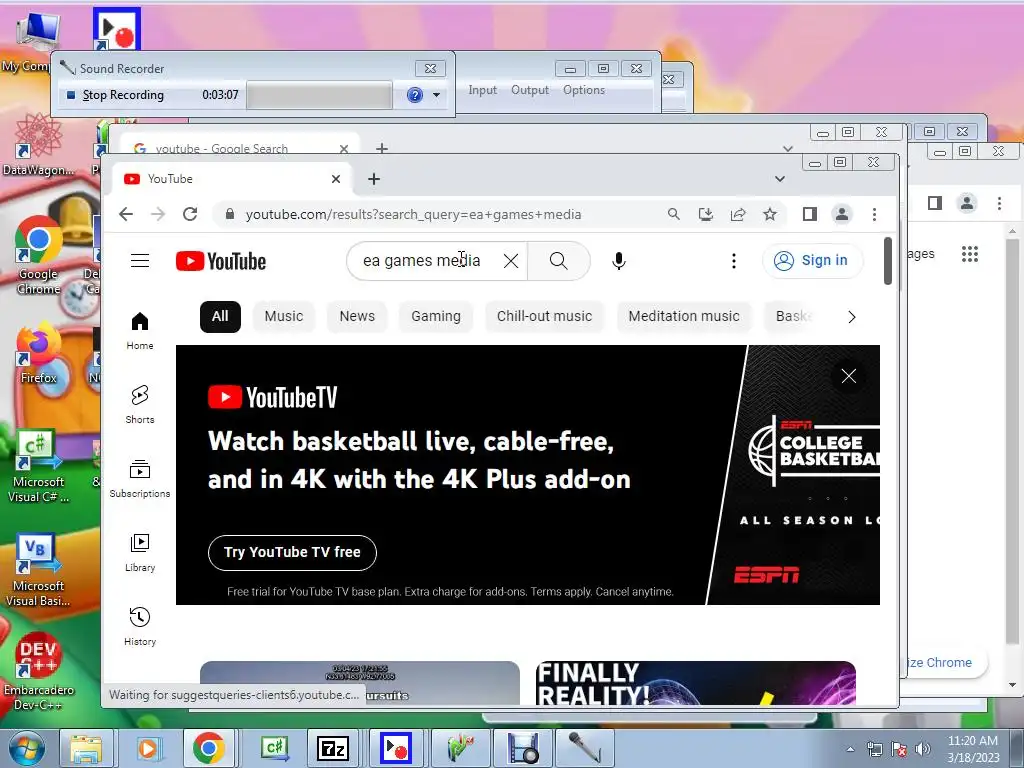
Task: Open the Windows Start button
Action: 26,748
